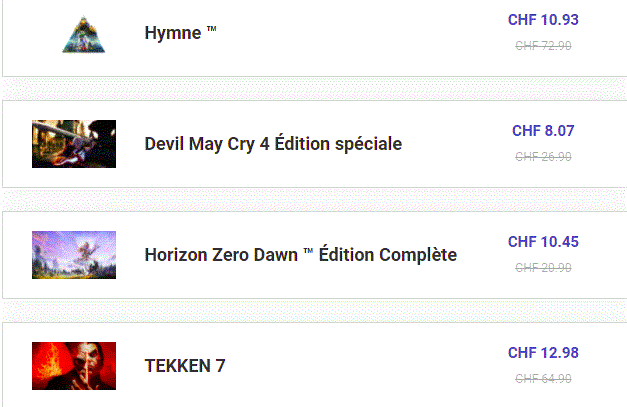Click the crossed-out CHF 26.90 price

pos(543,156)
